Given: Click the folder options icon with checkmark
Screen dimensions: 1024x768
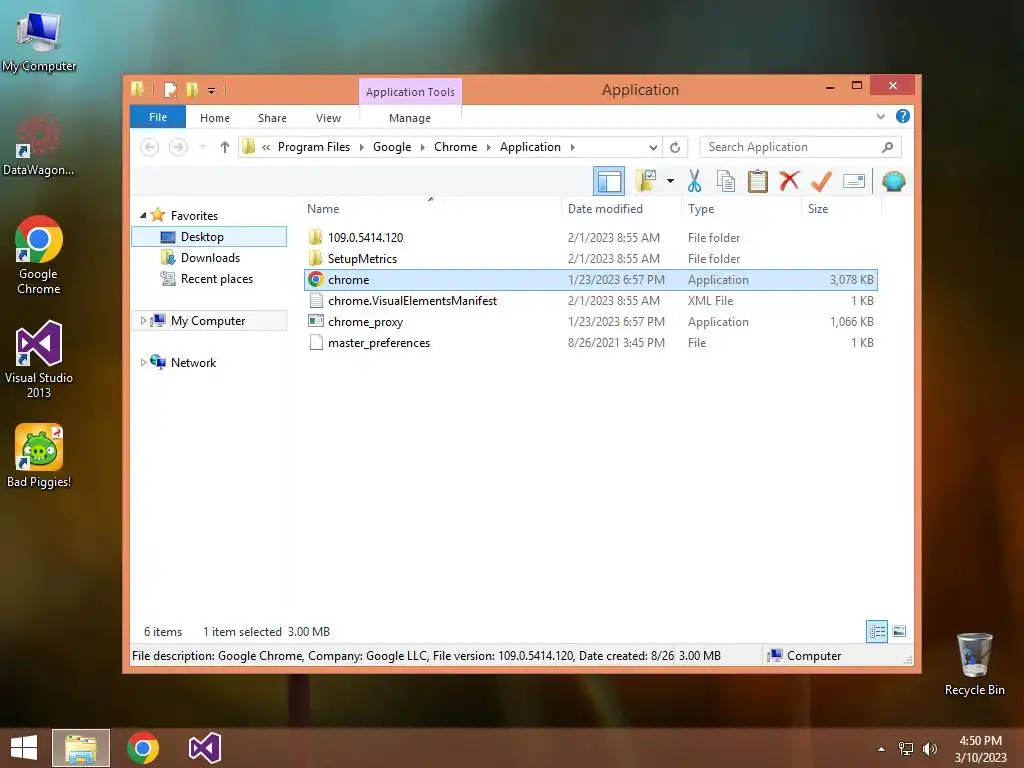Looking at the screenshot, I should [x=646, y=181].
